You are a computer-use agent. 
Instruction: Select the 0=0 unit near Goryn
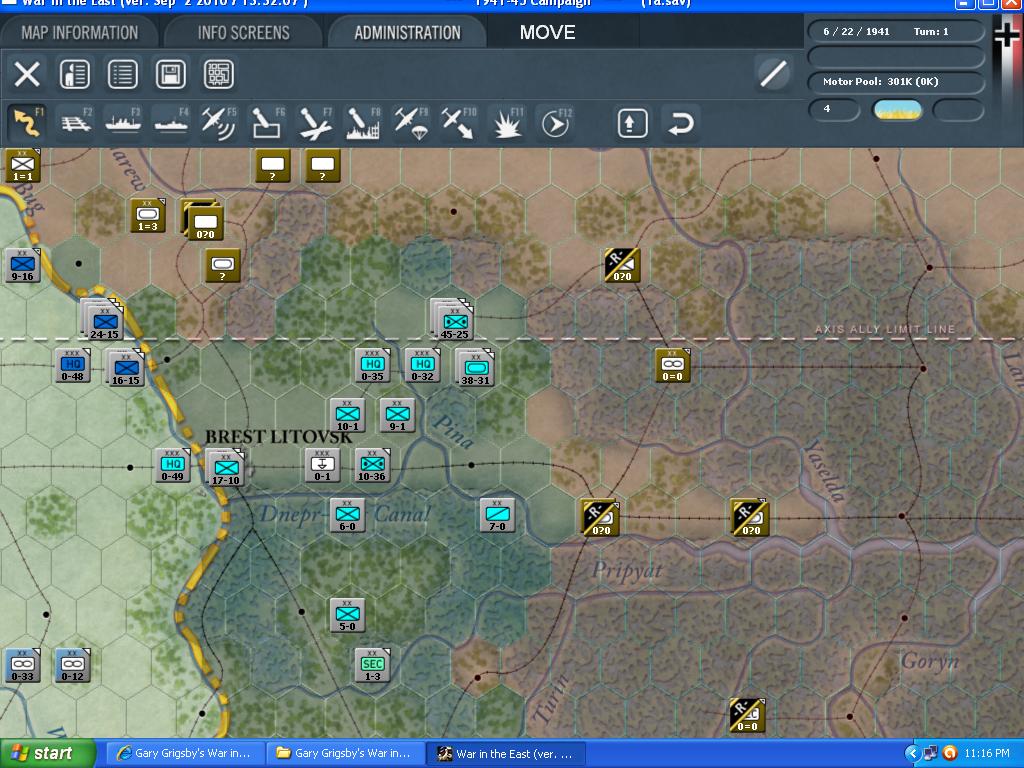pyautogui.click(x=747, y=715)
